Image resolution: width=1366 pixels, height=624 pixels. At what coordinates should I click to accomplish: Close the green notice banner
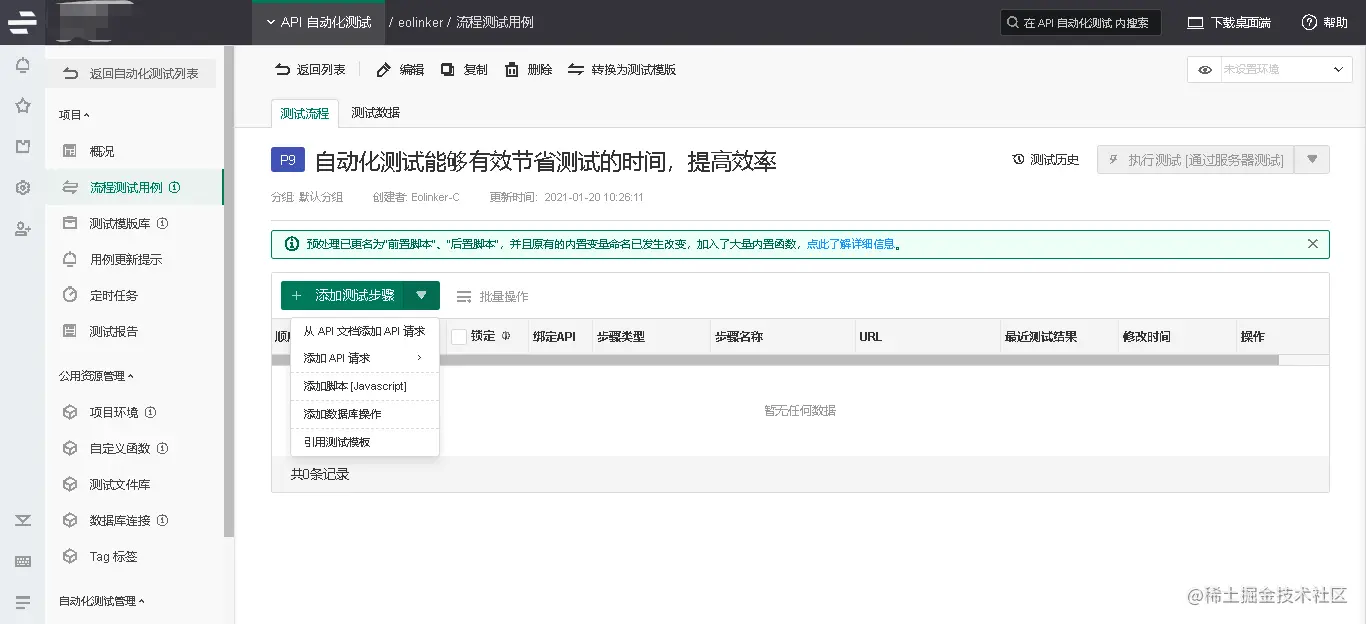coord(1313,244)
